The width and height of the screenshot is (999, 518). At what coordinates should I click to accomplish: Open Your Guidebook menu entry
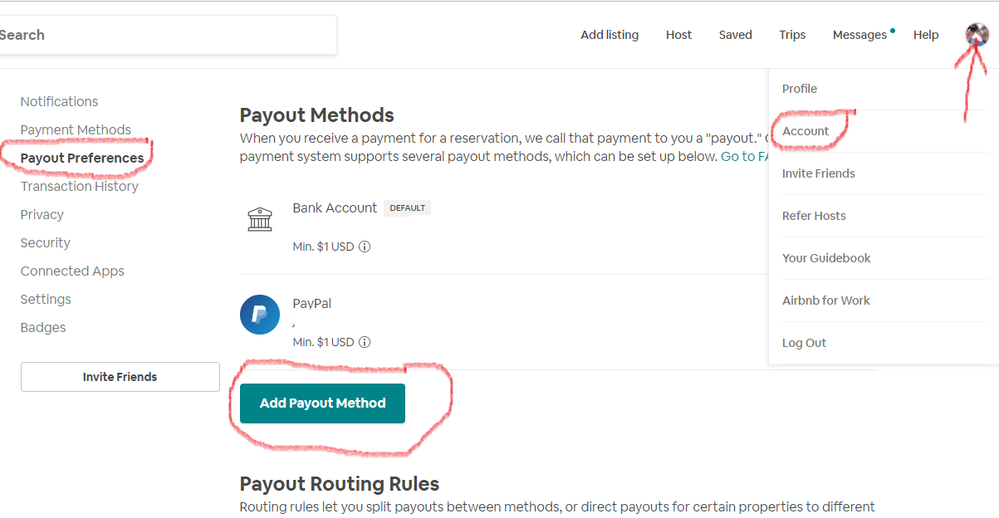[x=826, y=258]
